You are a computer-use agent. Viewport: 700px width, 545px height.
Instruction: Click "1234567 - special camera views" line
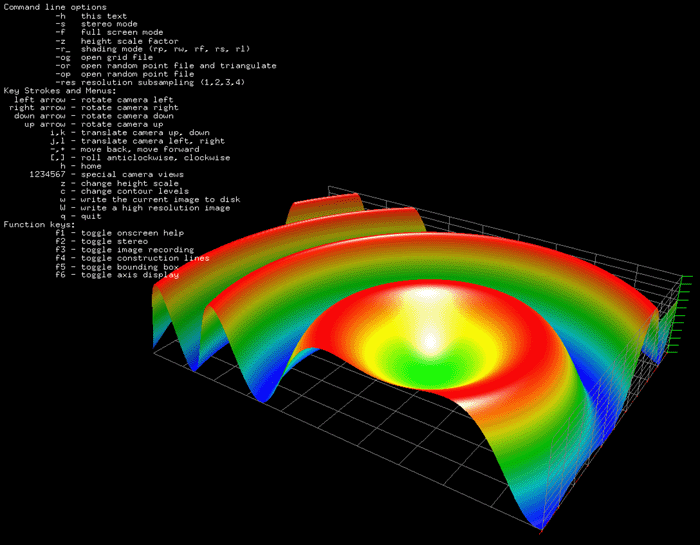[x=107, y=175]
